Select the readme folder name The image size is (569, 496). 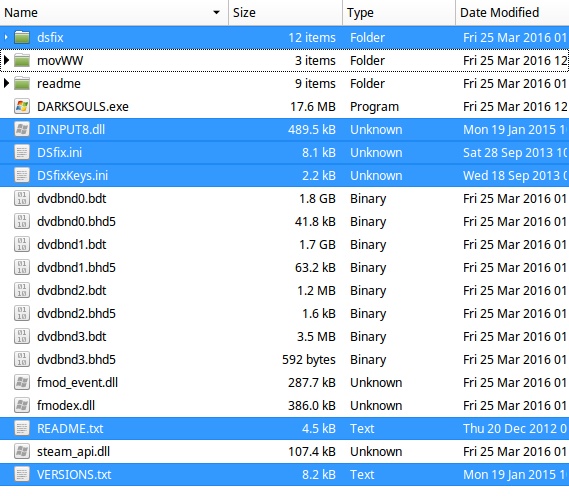59,83
